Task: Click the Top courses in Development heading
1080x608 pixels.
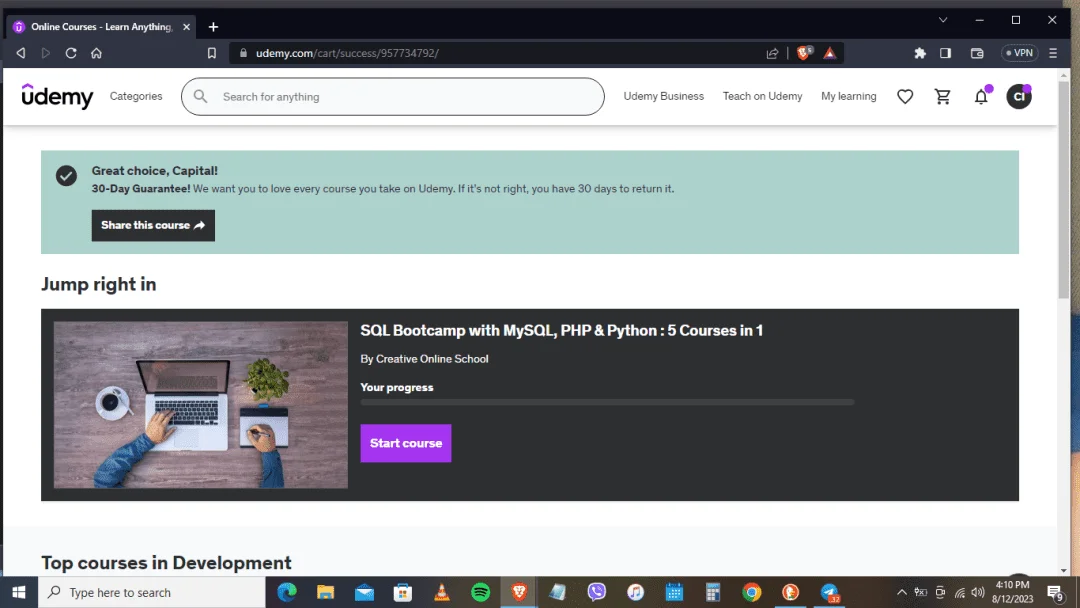Action: tap(166, 563)
